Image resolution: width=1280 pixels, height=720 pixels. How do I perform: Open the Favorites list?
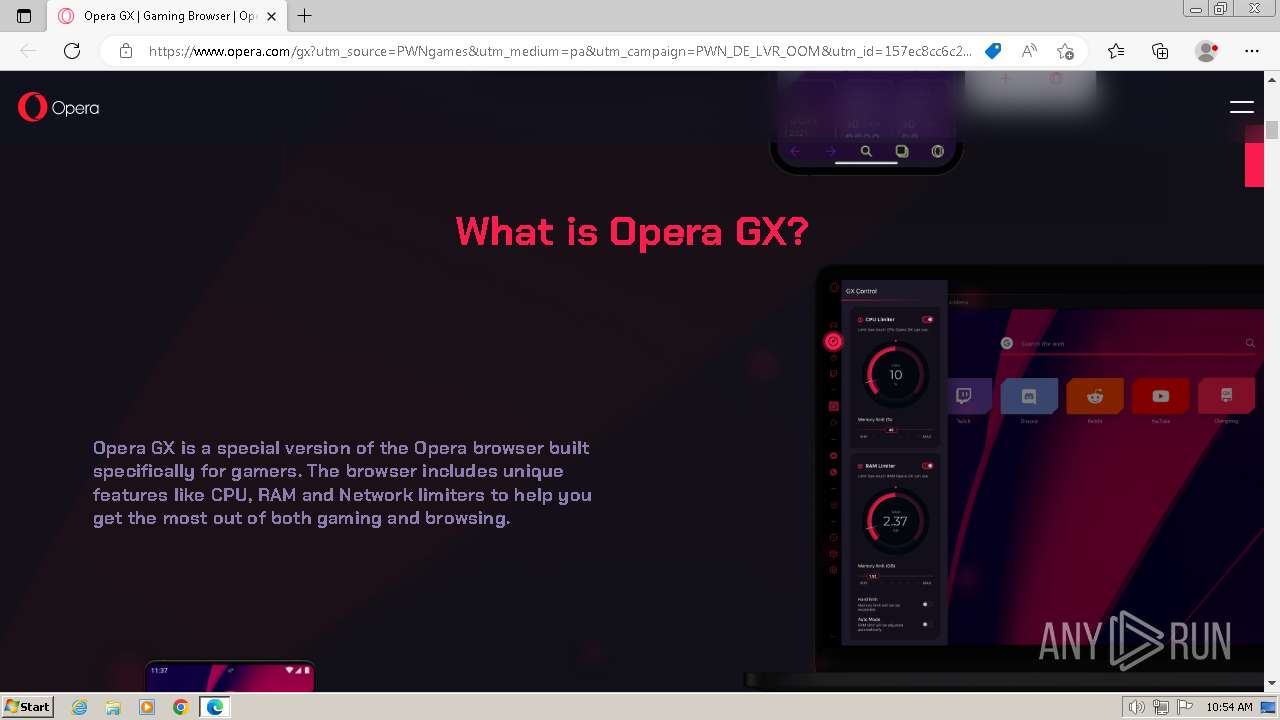[1116, 51]
